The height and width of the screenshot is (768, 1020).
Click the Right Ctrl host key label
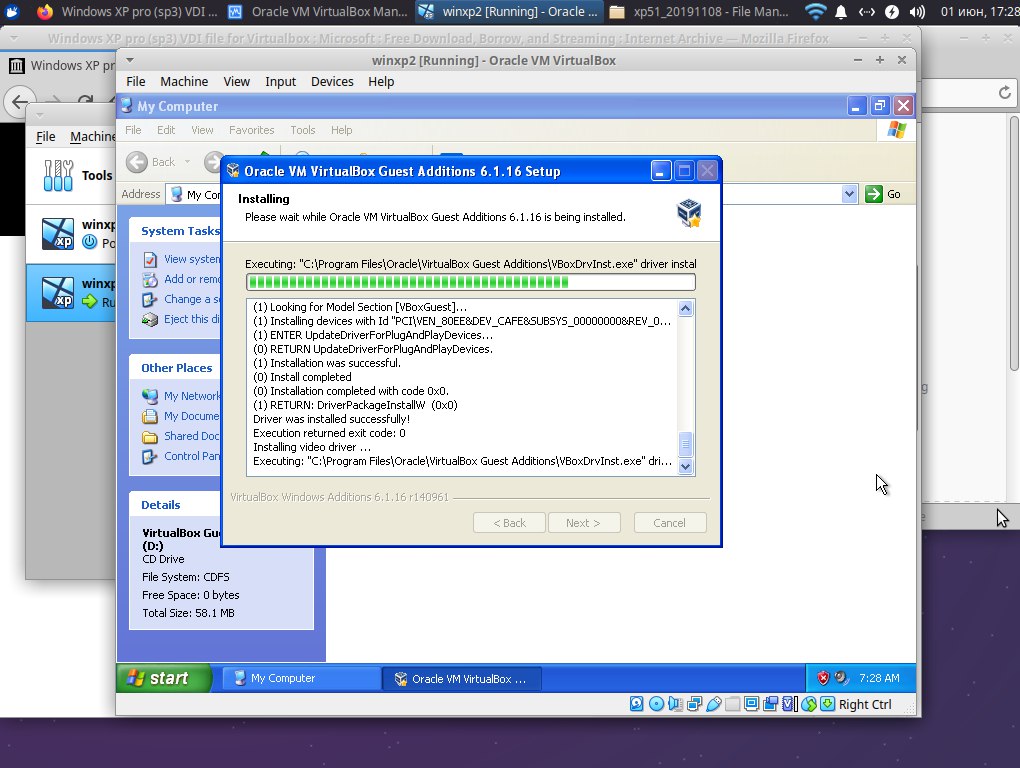pos(865,704)
